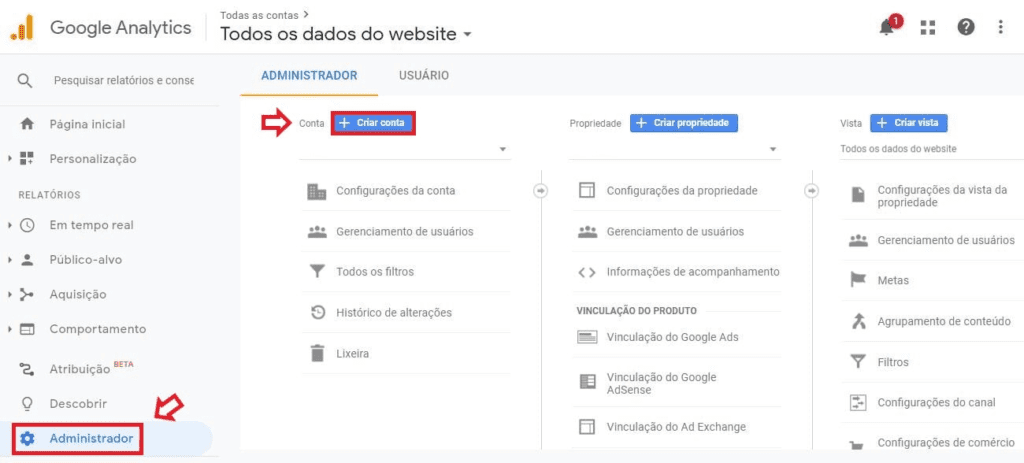The width and height of the screenshot is (1024, 463).
Task: Open the Todas as contas breadcrumb
Action: (264, 14)
